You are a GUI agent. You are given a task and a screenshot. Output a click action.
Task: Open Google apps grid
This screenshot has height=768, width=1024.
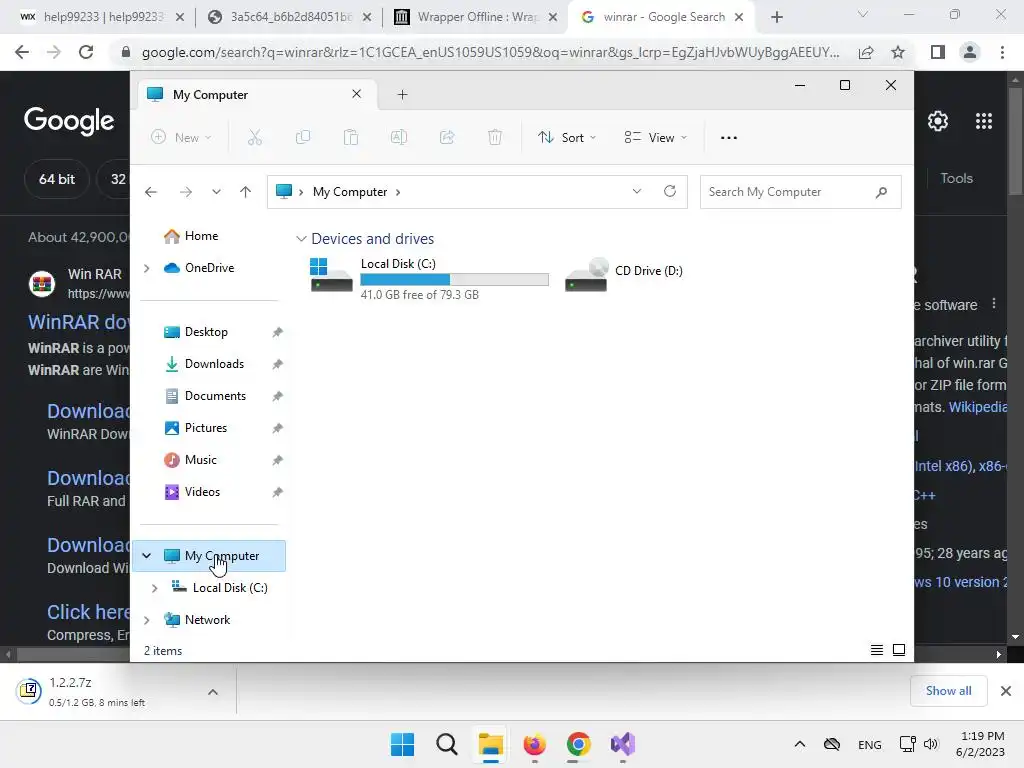coord(984,121)
